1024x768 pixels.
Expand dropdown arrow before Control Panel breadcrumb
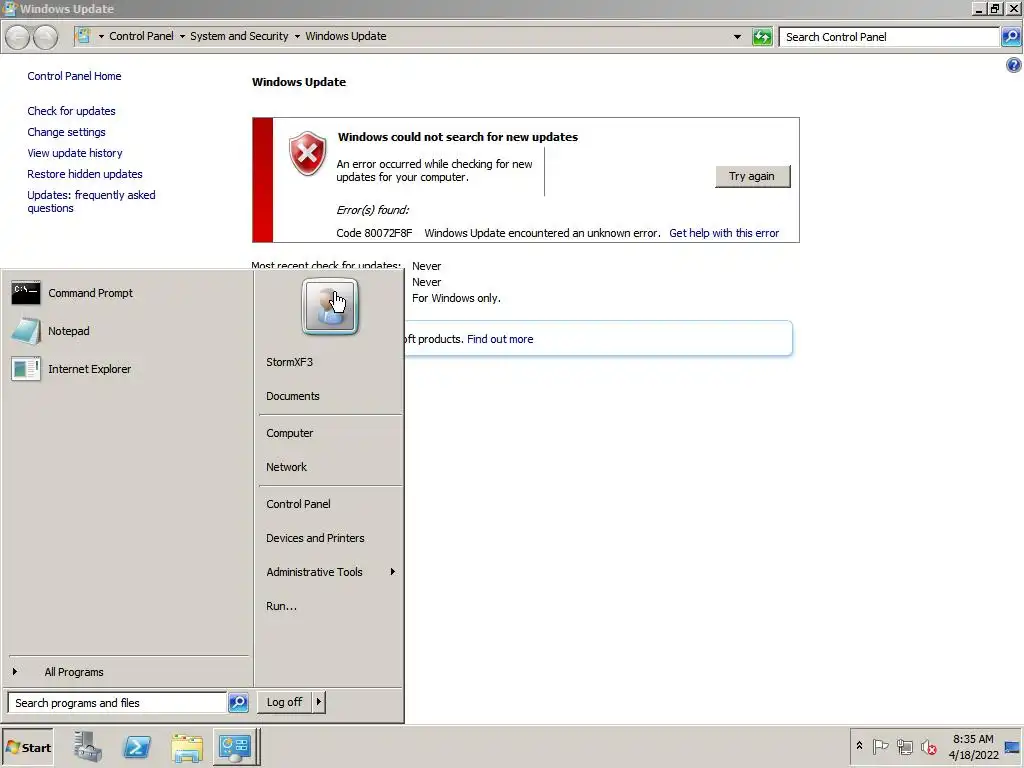coord(101,37)
